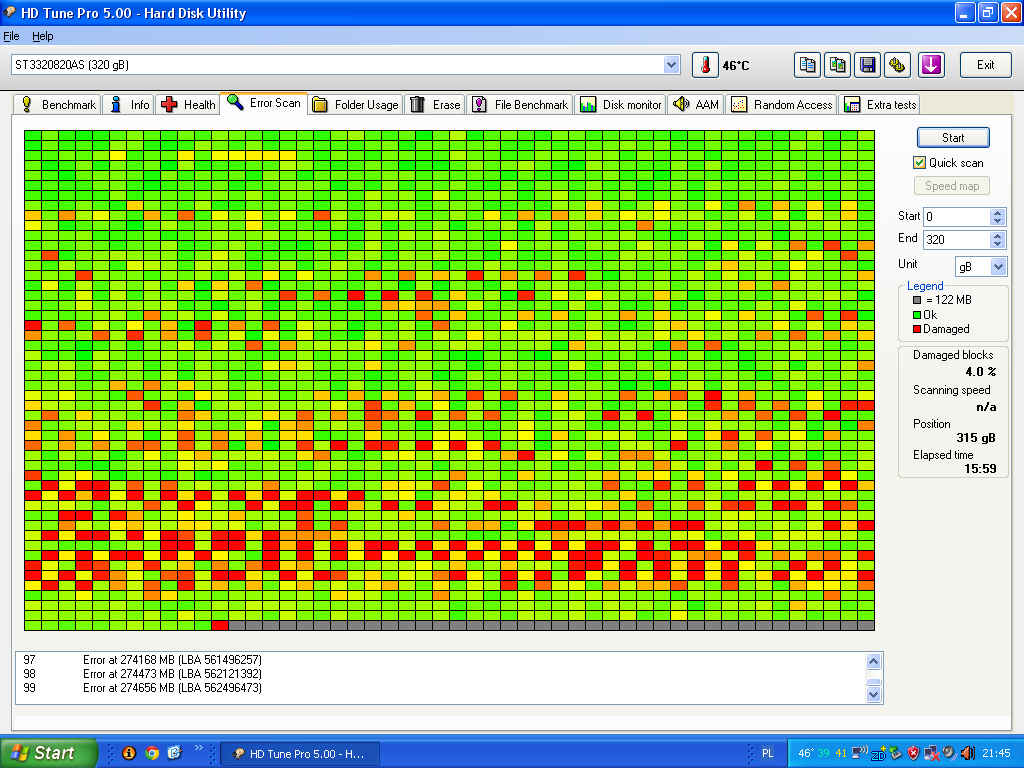Viewport: 1024px width, 768px height.
Task: Click the disabled Speed map button
Action: pos(952,185)
